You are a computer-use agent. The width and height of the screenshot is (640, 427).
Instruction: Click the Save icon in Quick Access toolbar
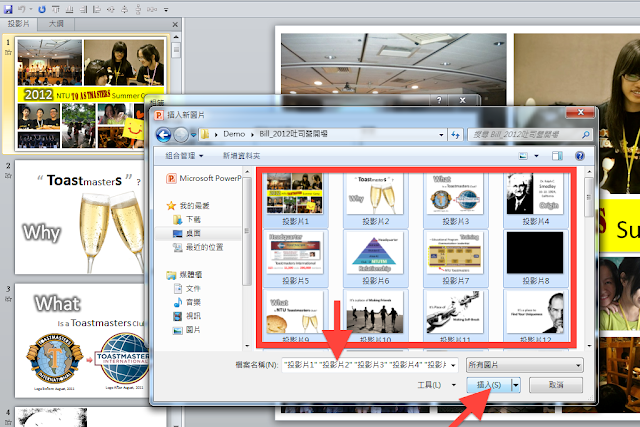click(x=8, y=9)
